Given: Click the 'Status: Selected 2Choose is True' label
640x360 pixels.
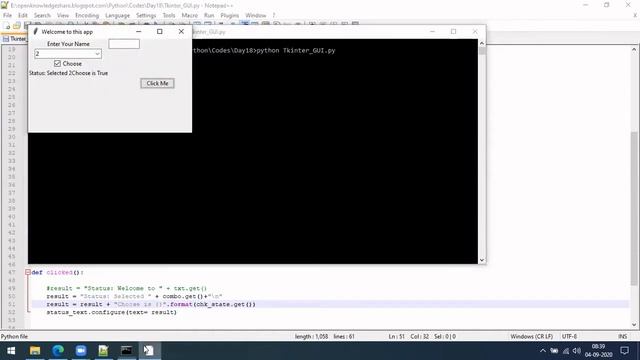Looking at the screenshot, I should point(69,73).
